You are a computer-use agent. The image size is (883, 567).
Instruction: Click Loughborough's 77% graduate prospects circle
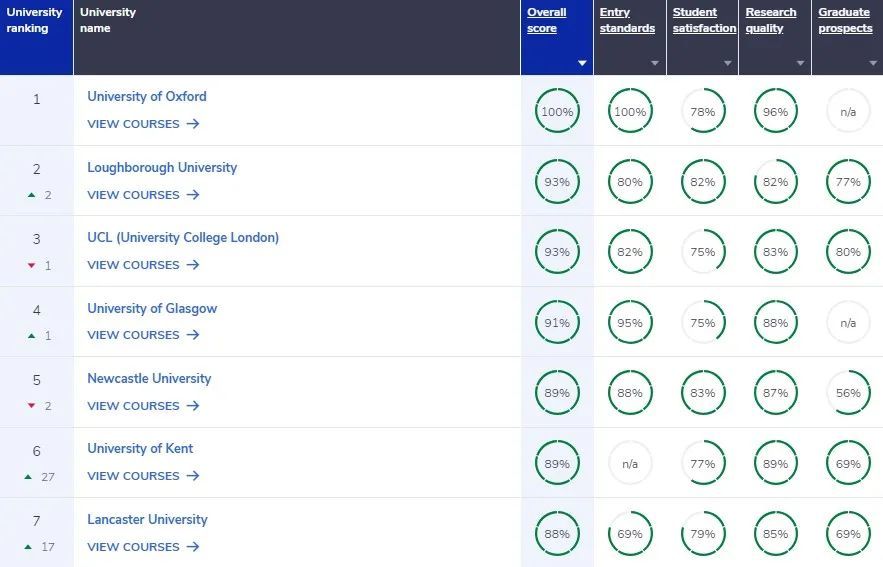(848, 181)
